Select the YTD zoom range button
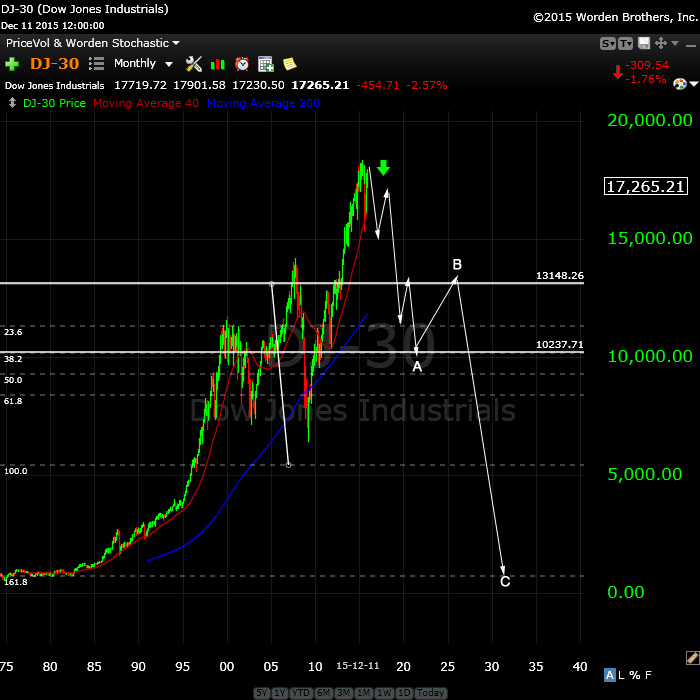Viewport: 700px width, 700px height. click(x=300, y=692)
